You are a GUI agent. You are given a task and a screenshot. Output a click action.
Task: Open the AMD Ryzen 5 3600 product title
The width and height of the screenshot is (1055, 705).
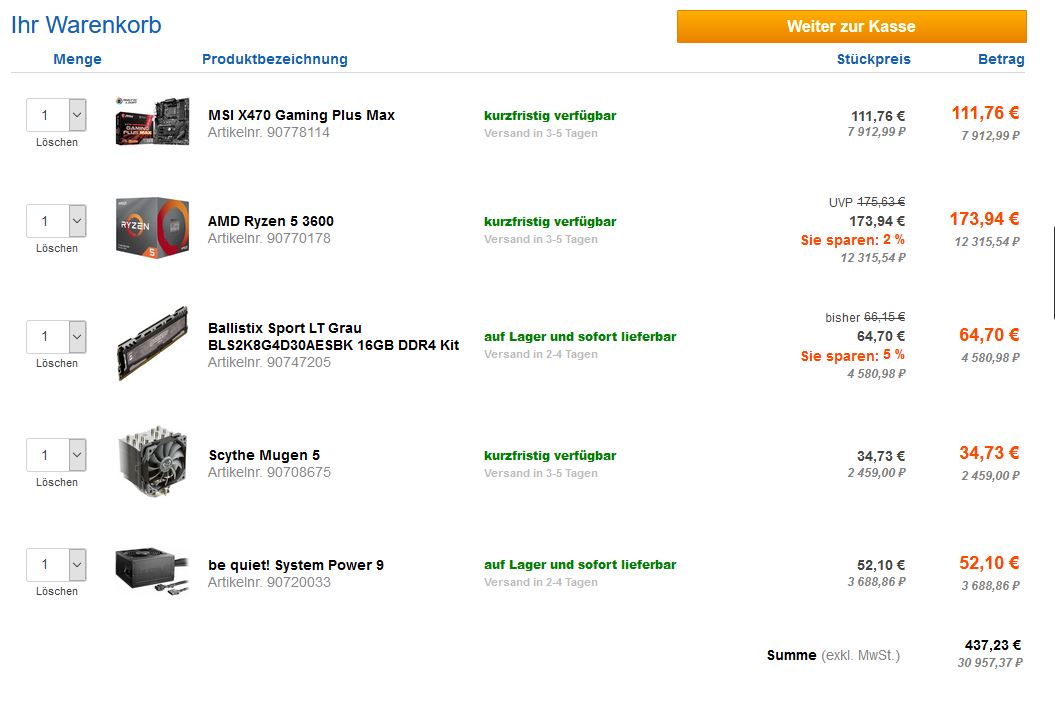[271, 221]
